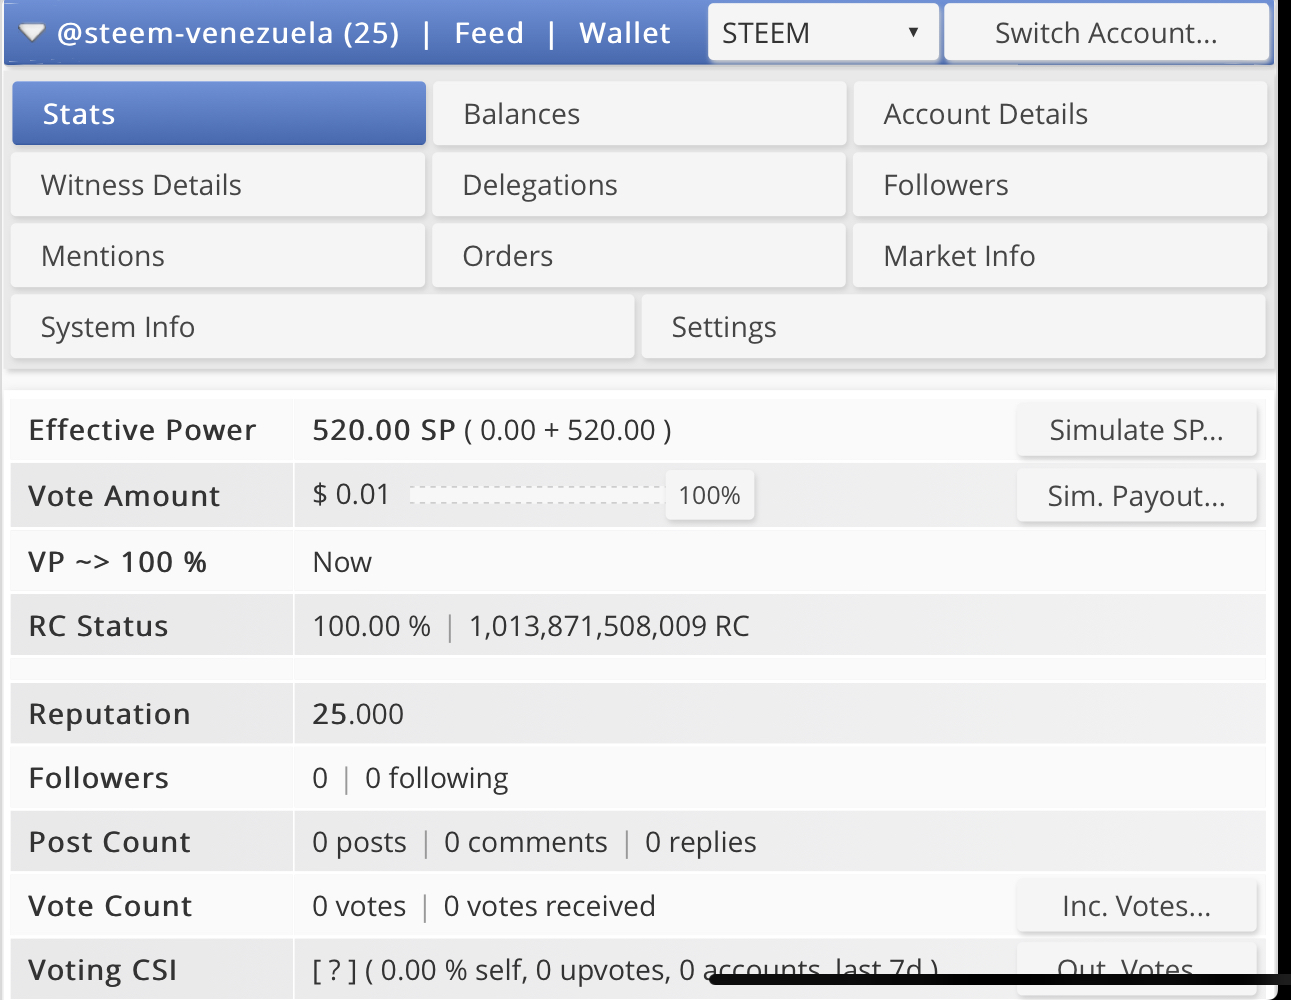Click the 'Now' VP recharge value
The width and height of the screenshot is (1291, 1000).
[342, 562]
